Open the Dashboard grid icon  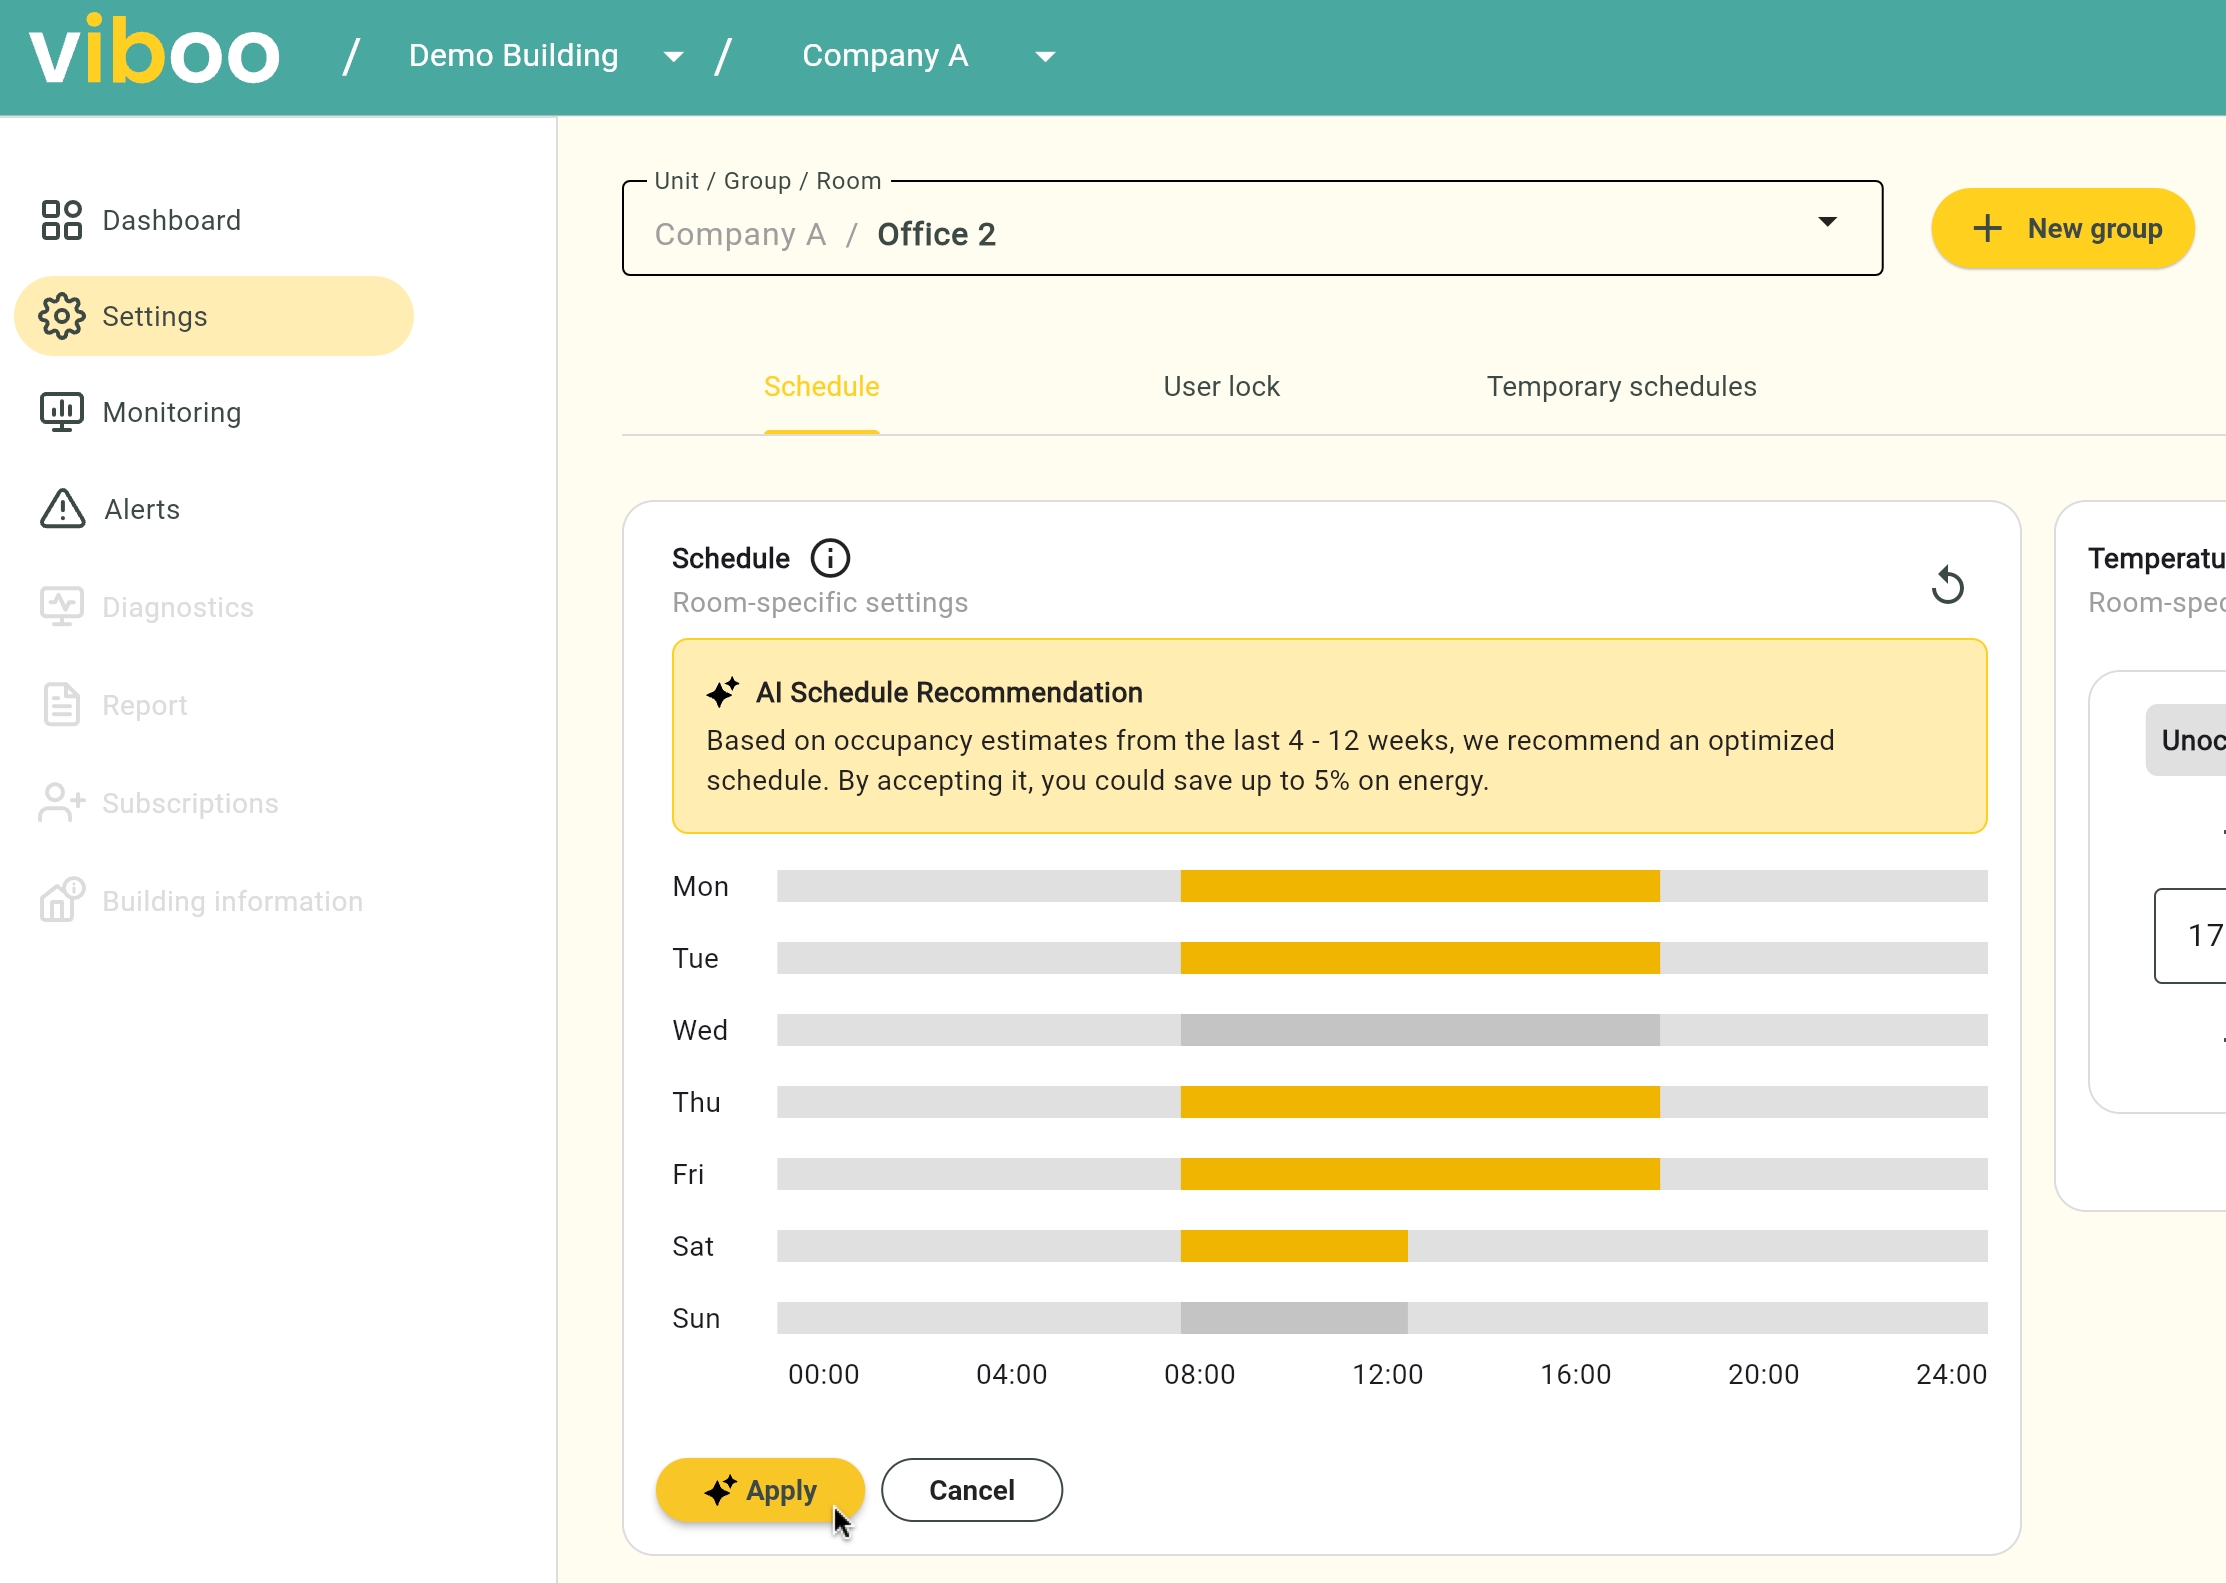click(61, 220)
